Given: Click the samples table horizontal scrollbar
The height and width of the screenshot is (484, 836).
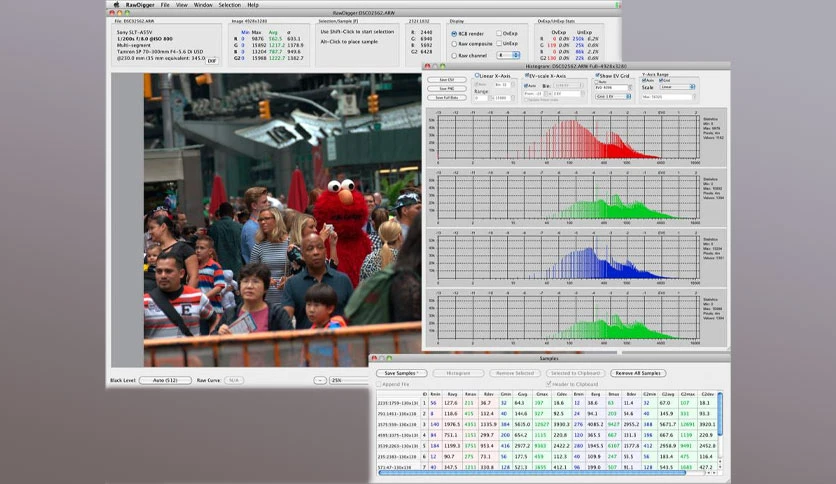Looking at the screenshot, I should pyautogui.click(x=532, y=472).
